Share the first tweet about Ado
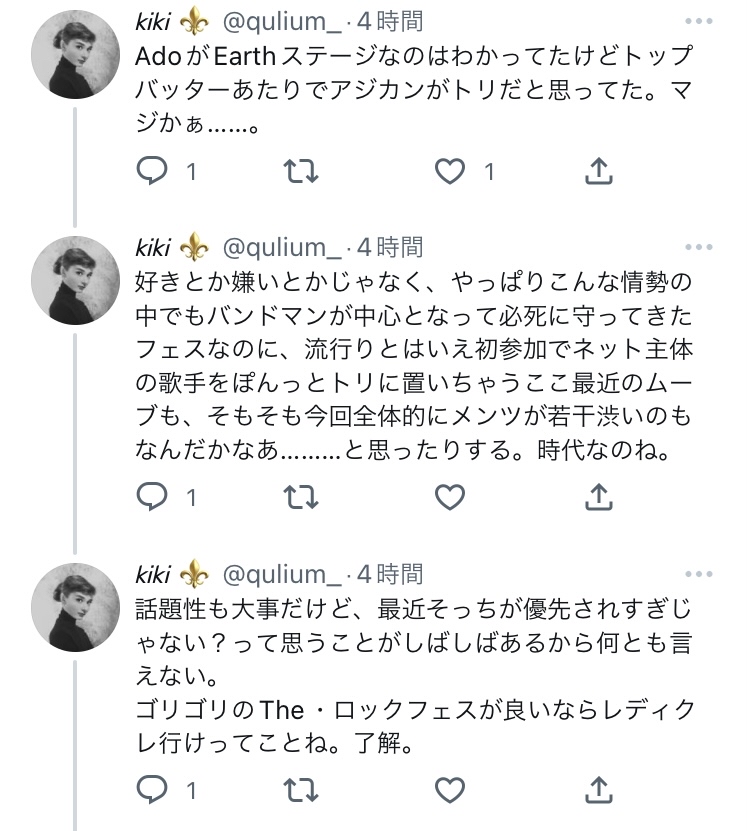The image size is (749, 831). pos(598,172)
